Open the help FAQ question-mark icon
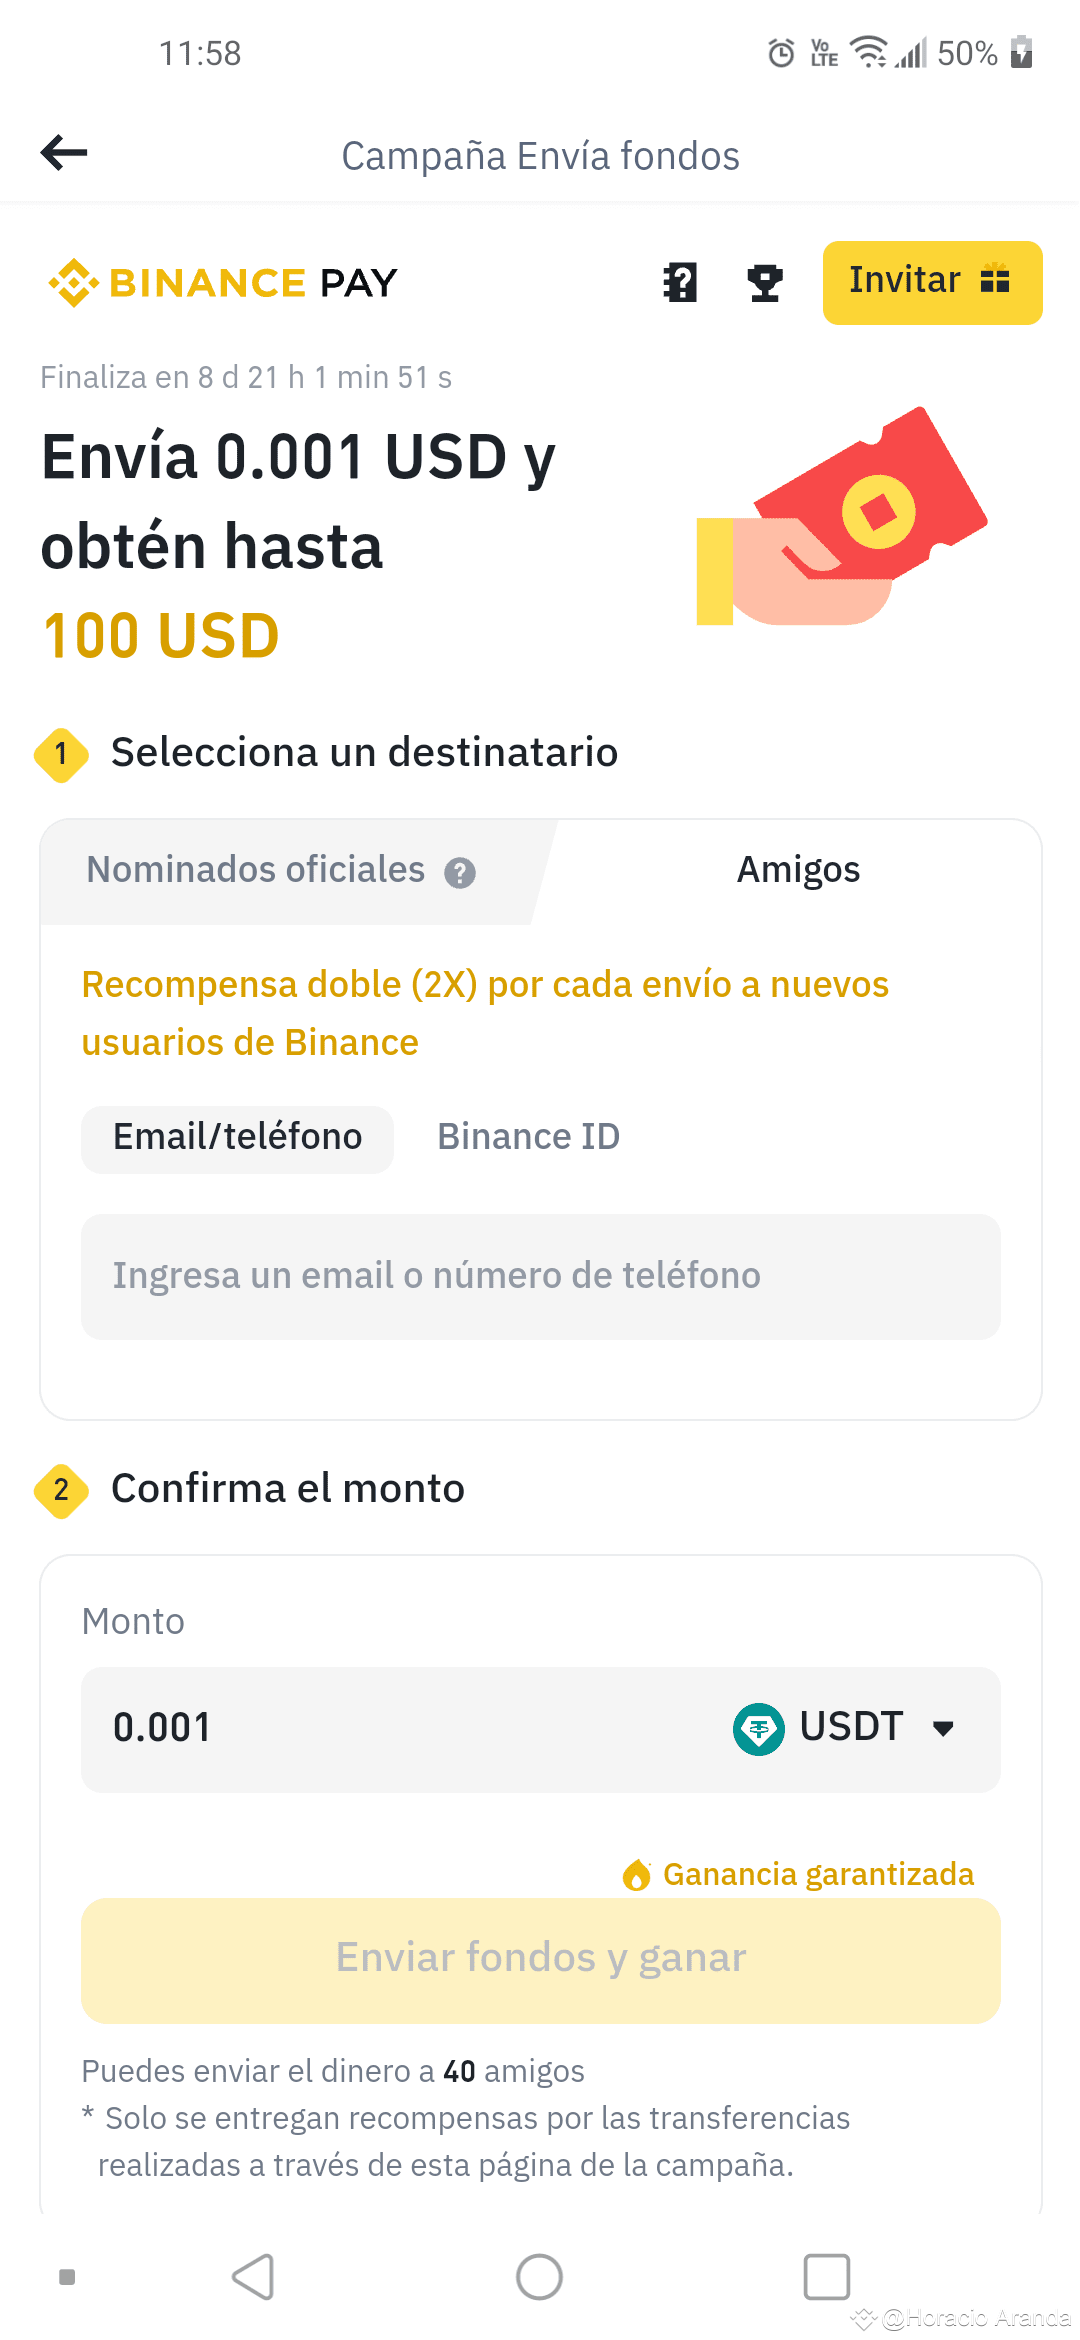The width and height of the screenshot is (1080, 2340). coord(680,283)
